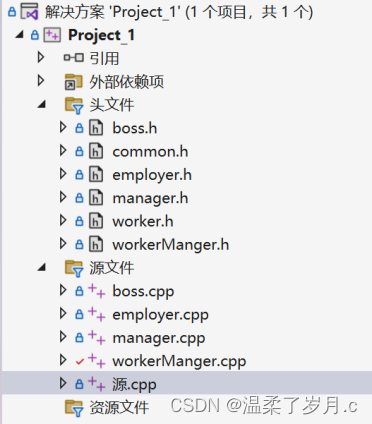372x424 pixels.
Task: Collapse the 头文件 header files folder
Action: [x=42, y=105]
